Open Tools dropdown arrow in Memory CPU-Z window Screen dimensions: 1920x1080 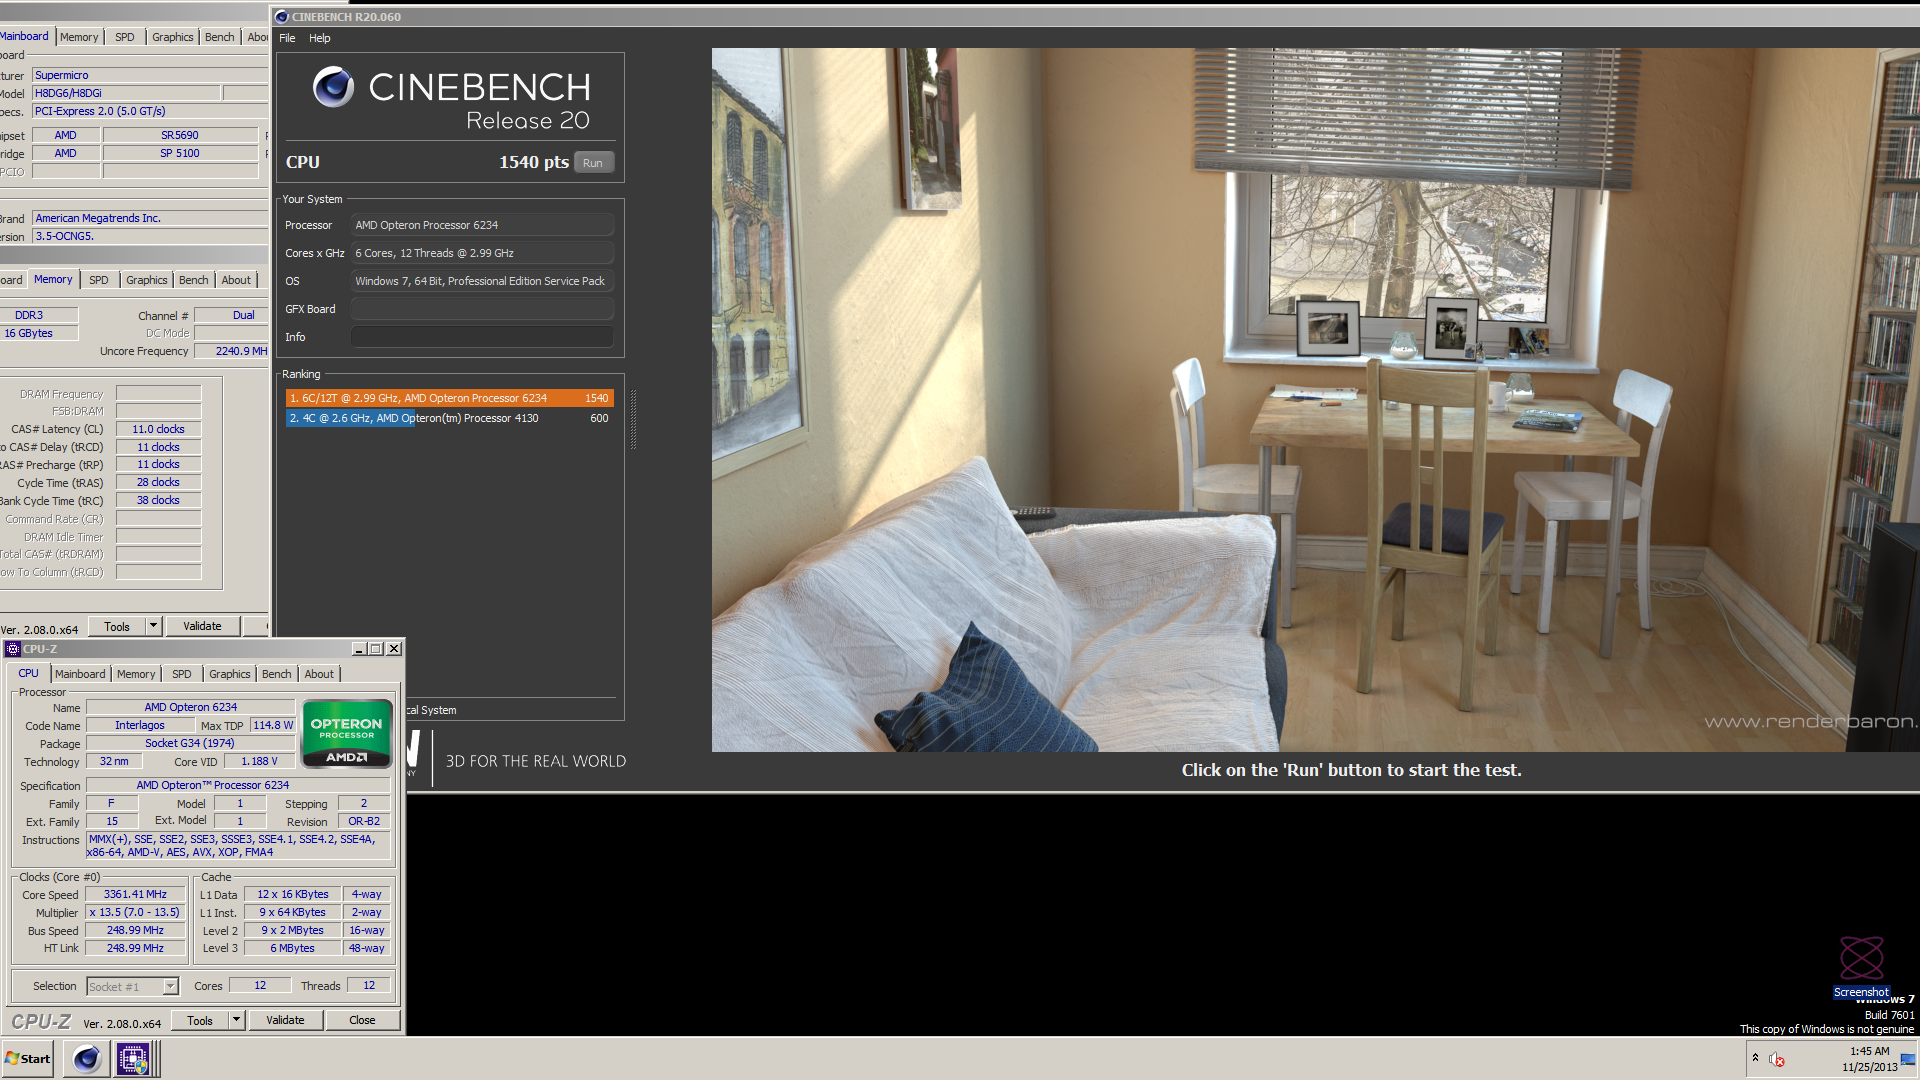(153, 626)
